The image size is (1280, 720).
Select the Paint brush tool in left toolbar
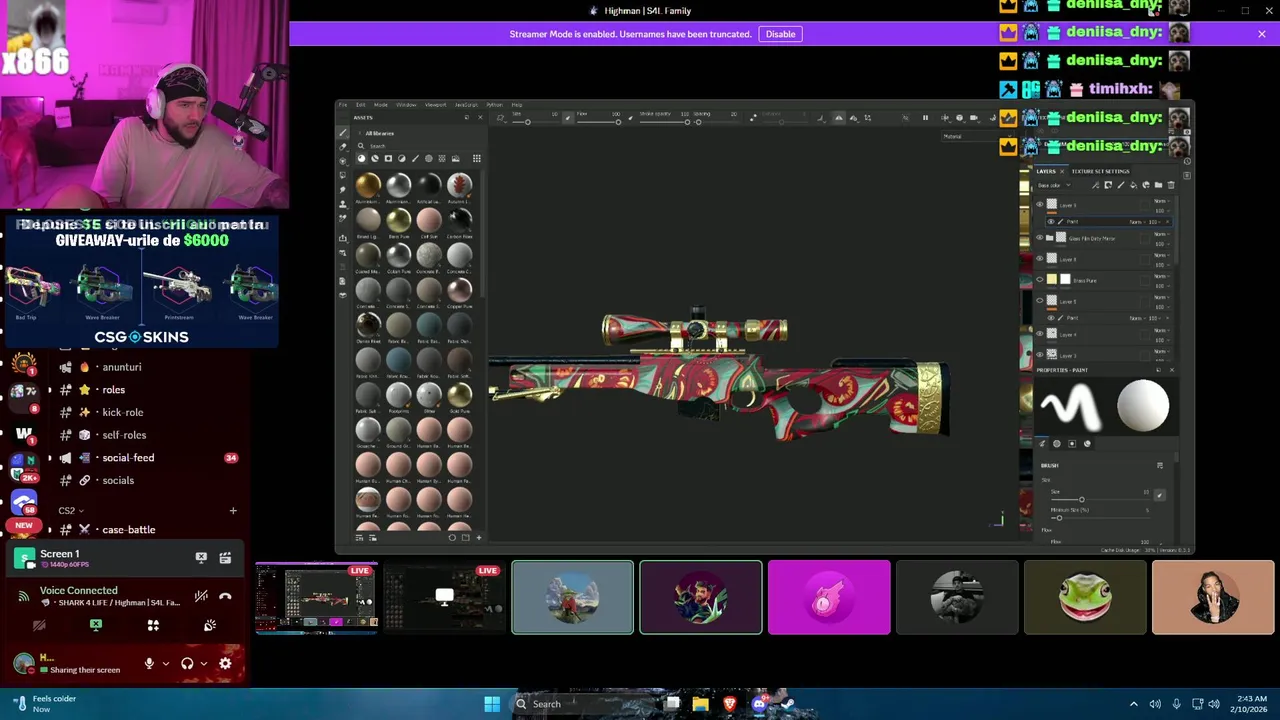pos(342,132)
